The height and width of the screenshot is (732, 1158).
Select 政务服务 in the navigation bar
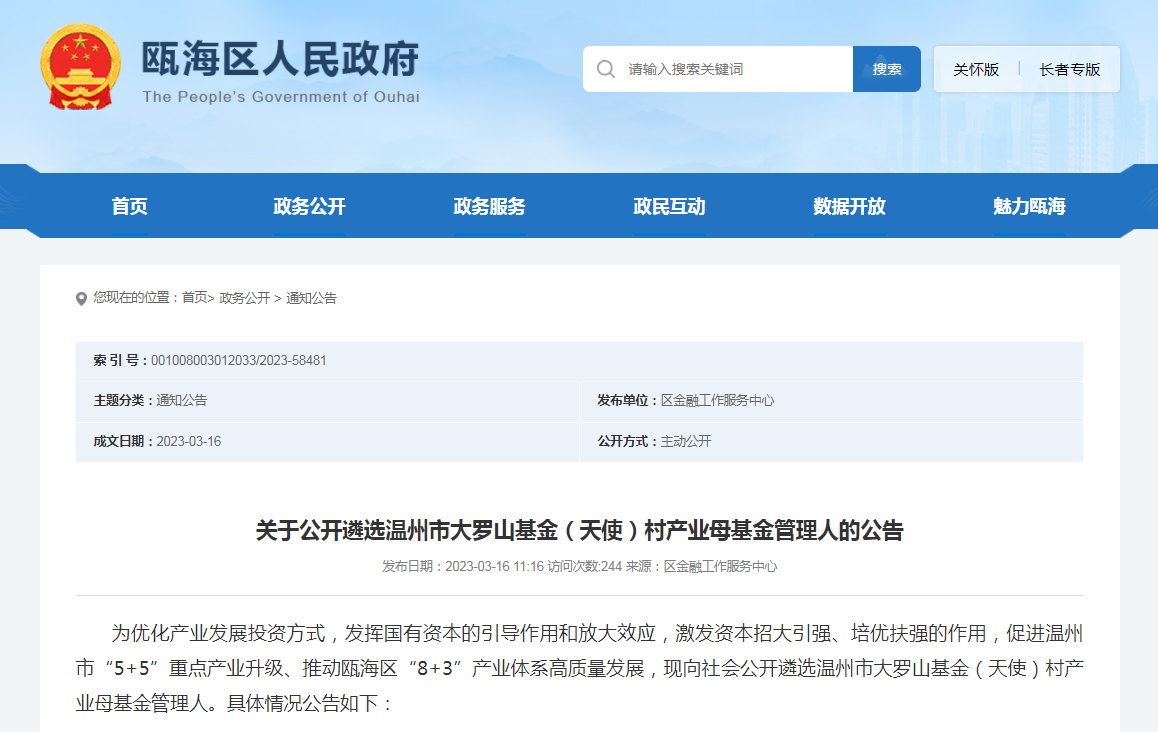coord(490,206)
